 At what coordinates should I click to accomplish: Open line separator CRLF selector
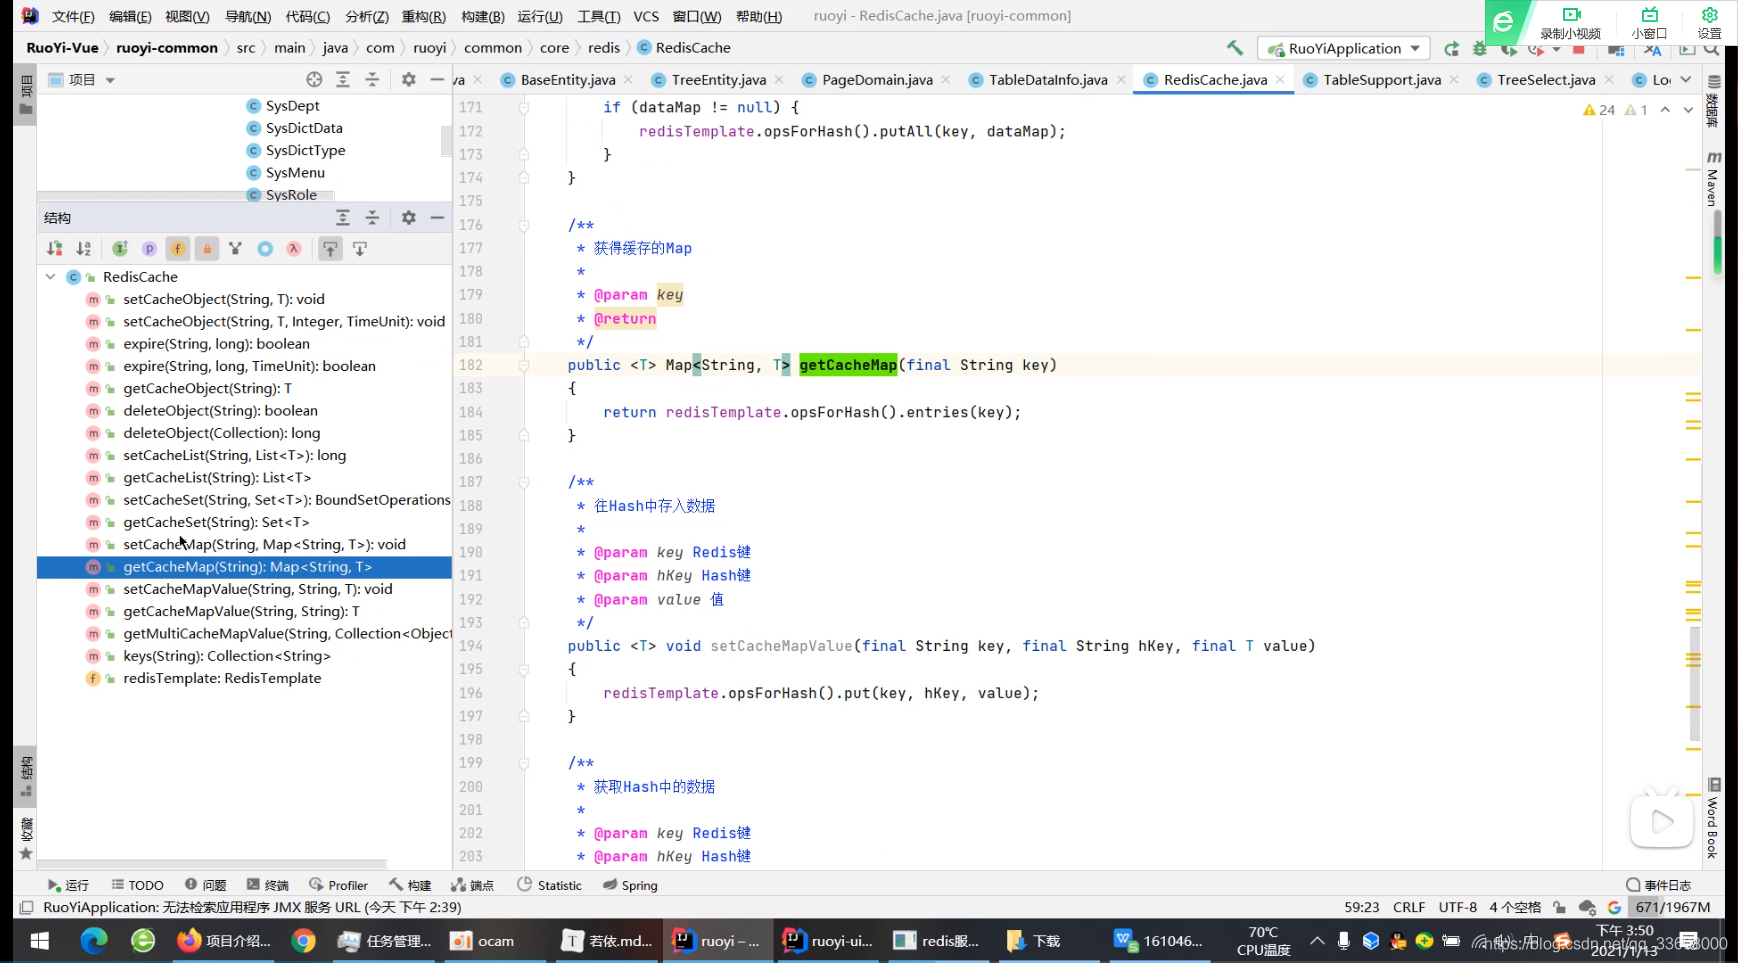[x=1409, y=907]
